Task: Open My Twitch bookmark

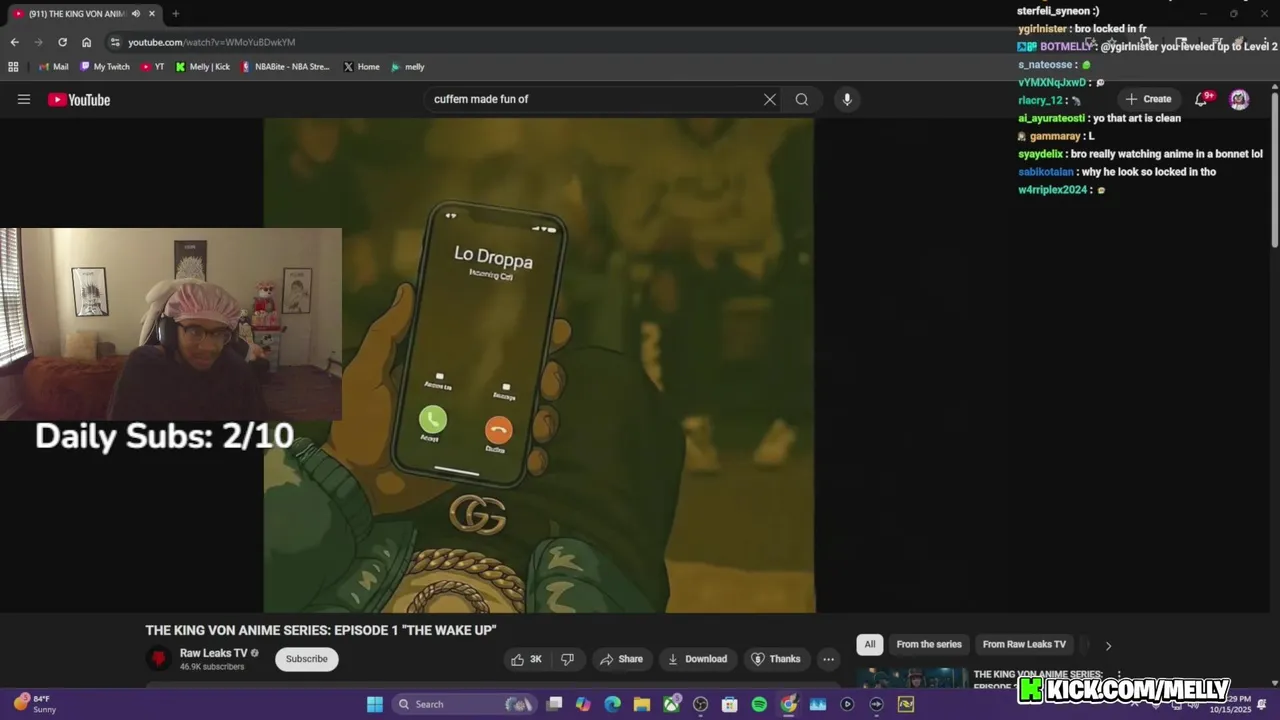Action: click(104, 67)
